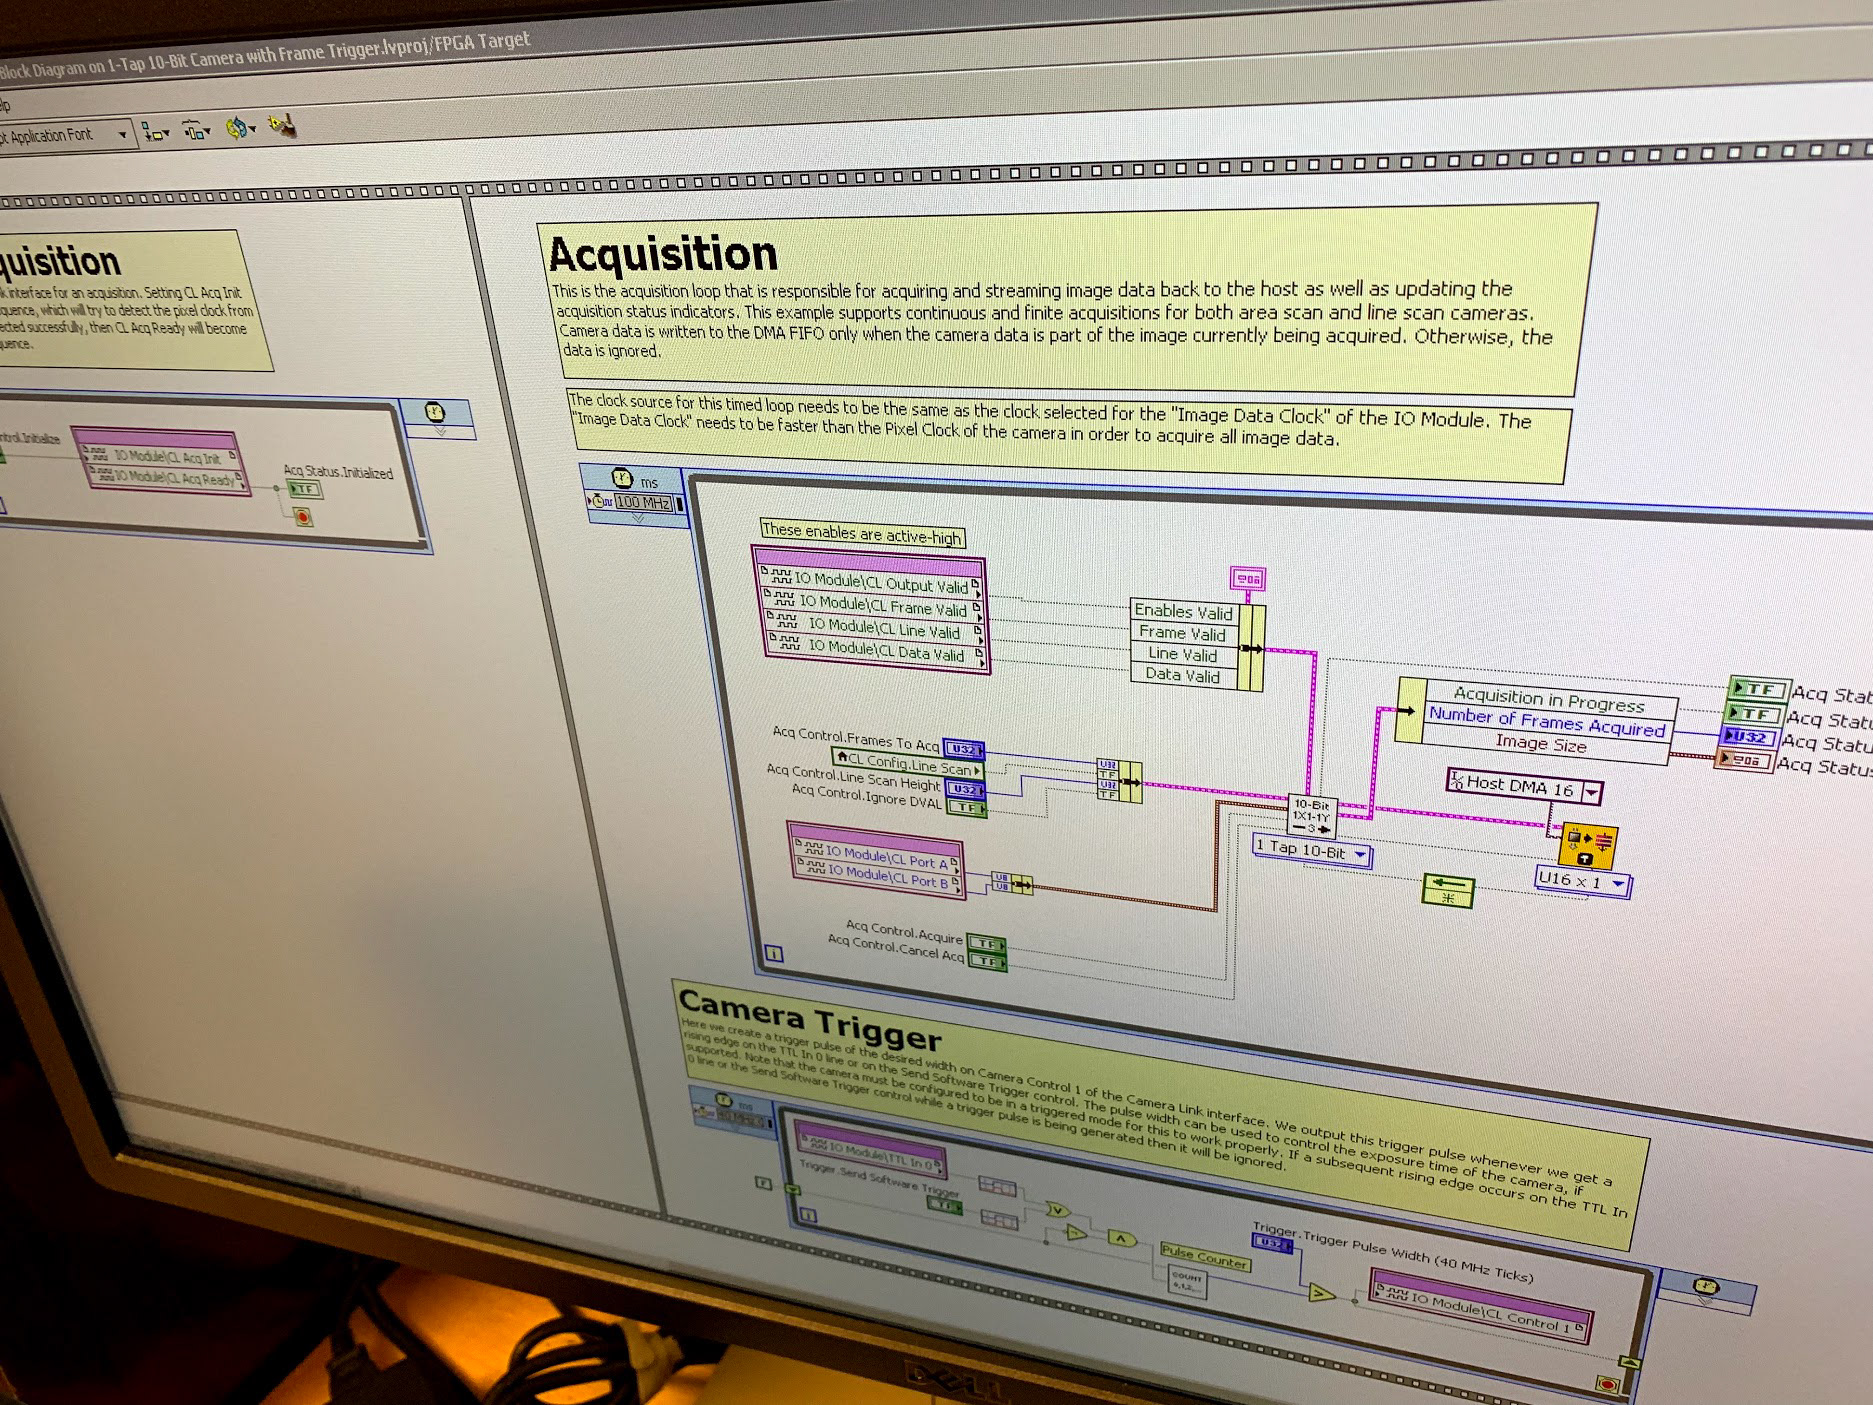Open the Host DMA 16 FIFO selector

point(1525,787)
